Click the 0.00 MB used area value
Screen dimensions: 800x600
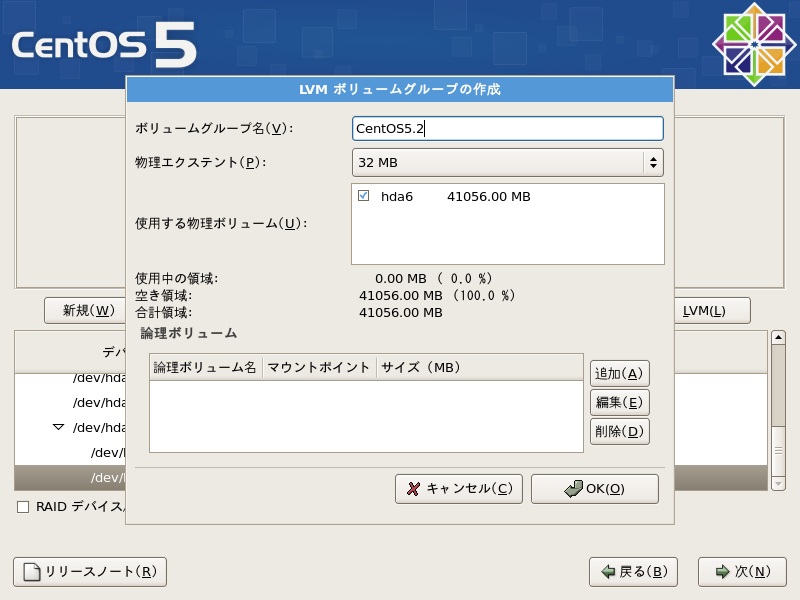click(401, 279)
